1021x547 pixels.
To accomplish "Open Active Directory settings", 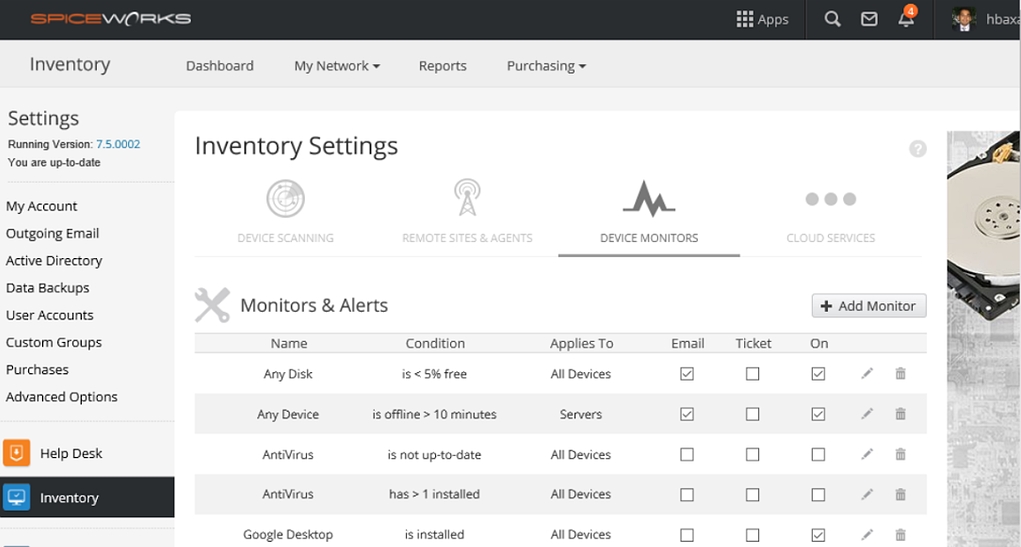I will [x=54, y=261].
